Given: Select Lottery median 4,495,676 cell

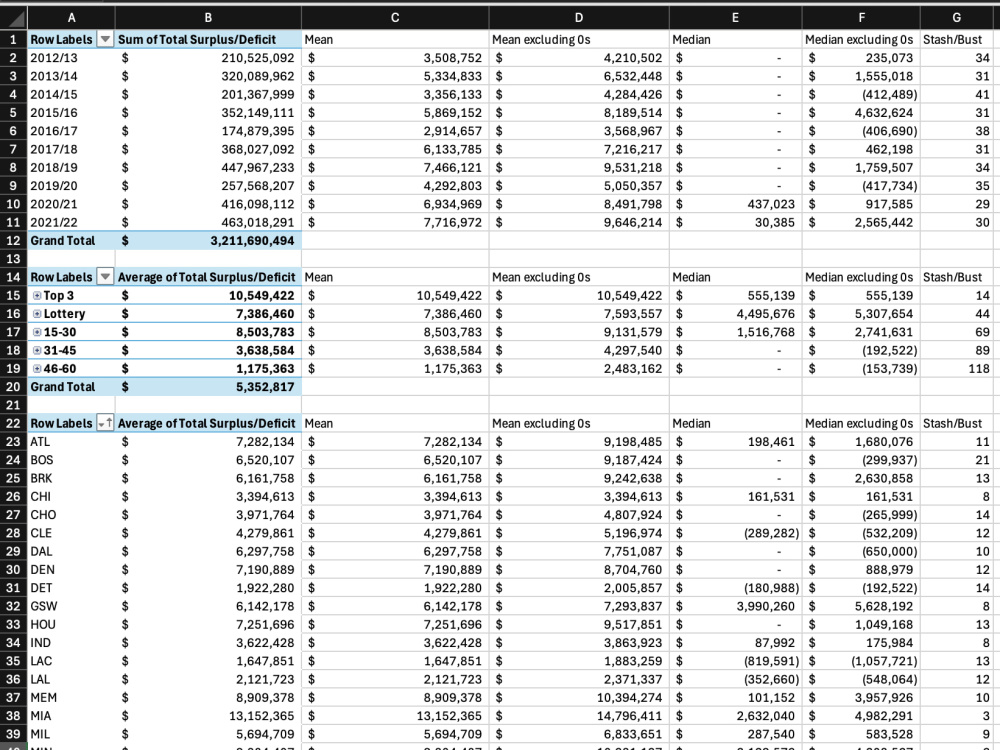Looking at the screenshot, I should click(x=735, y=314).
